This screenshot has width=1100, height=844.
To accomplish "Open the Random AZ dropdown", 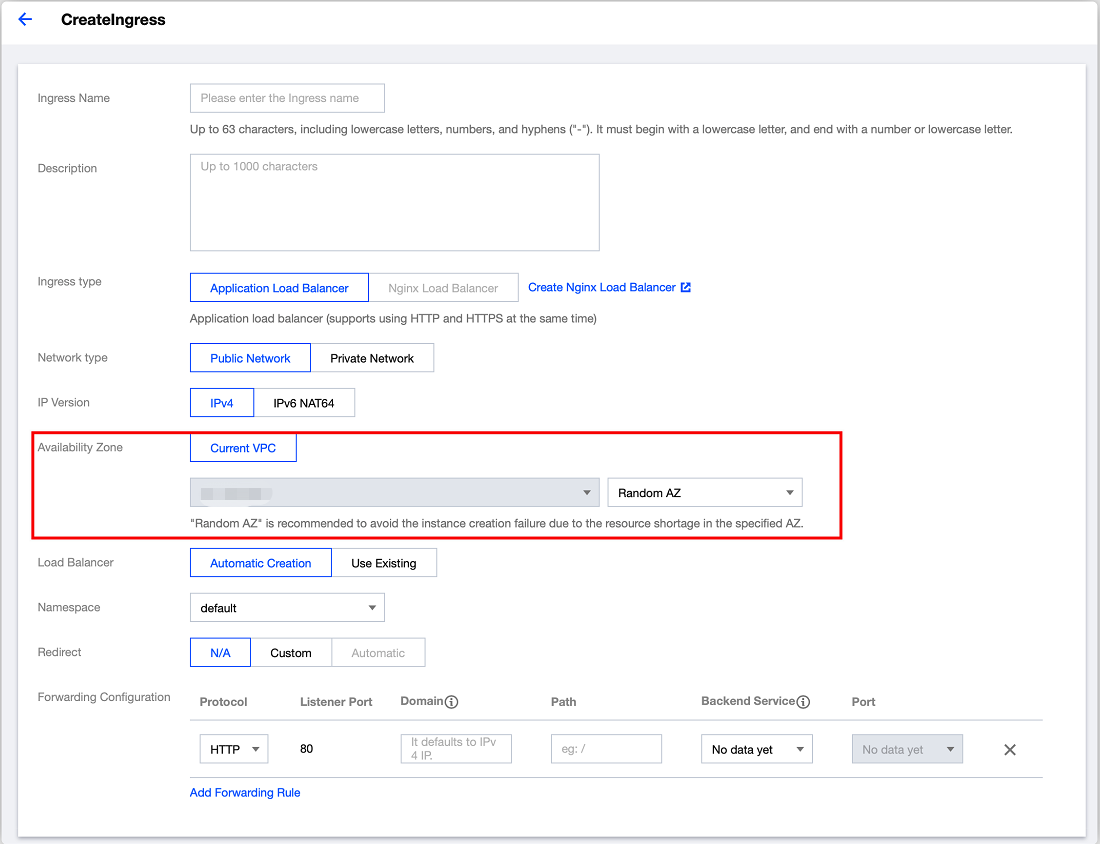I will point(704,493).
